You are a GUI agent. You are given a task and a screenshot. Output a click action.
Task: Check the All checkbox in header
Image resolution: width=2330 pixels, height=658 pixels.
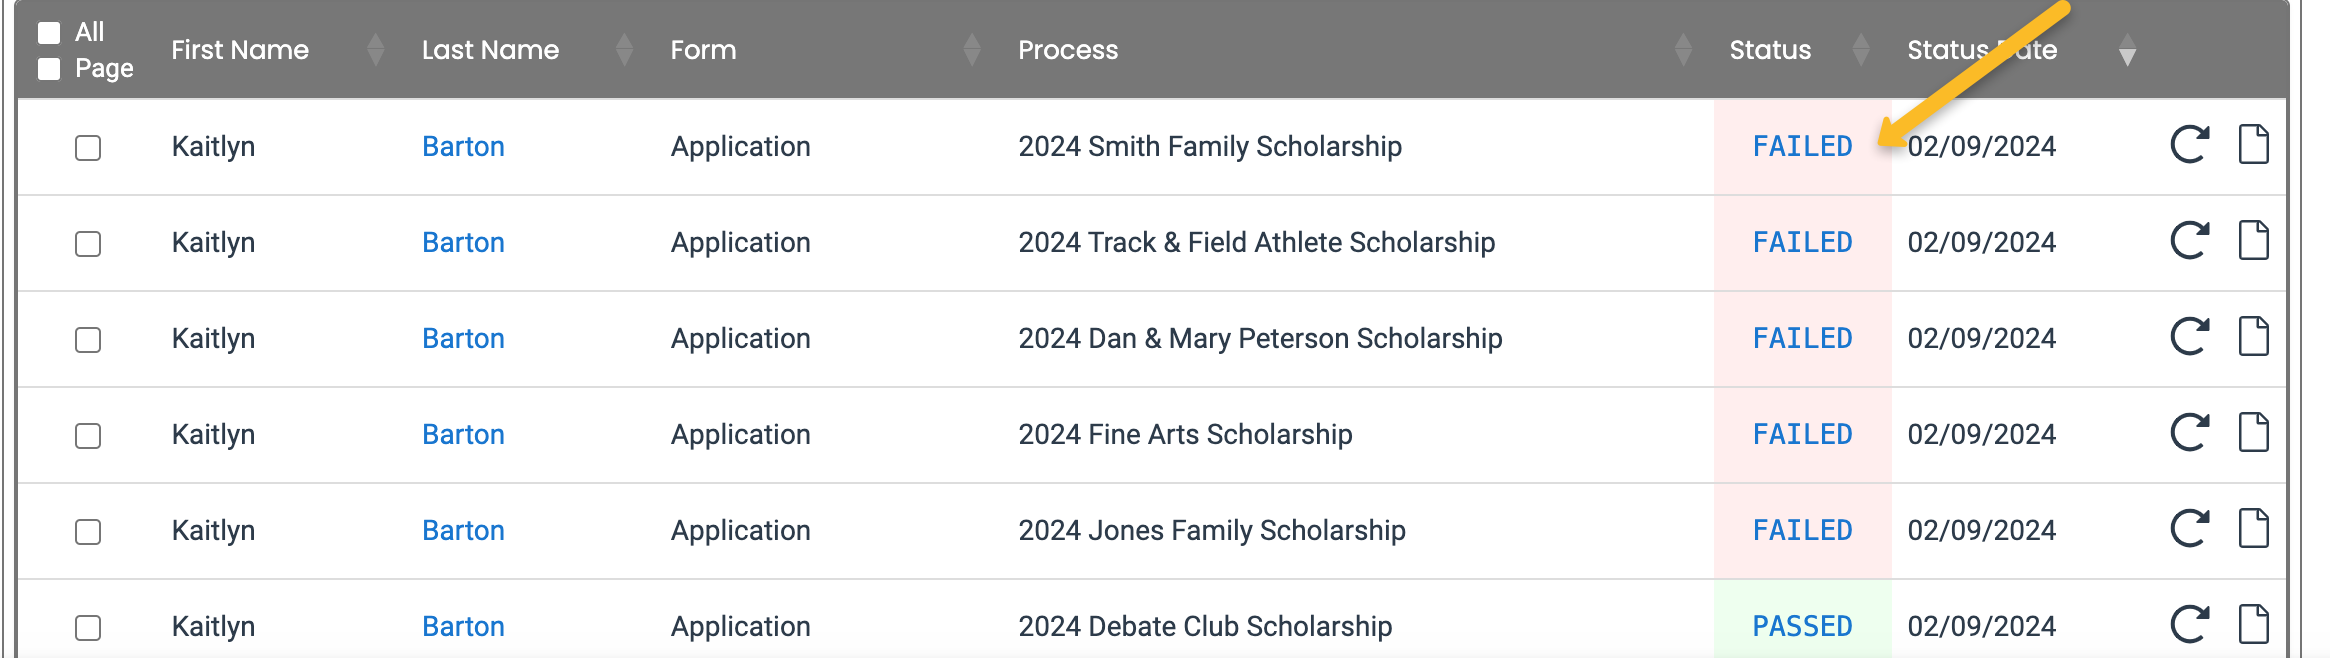(49, 33)
